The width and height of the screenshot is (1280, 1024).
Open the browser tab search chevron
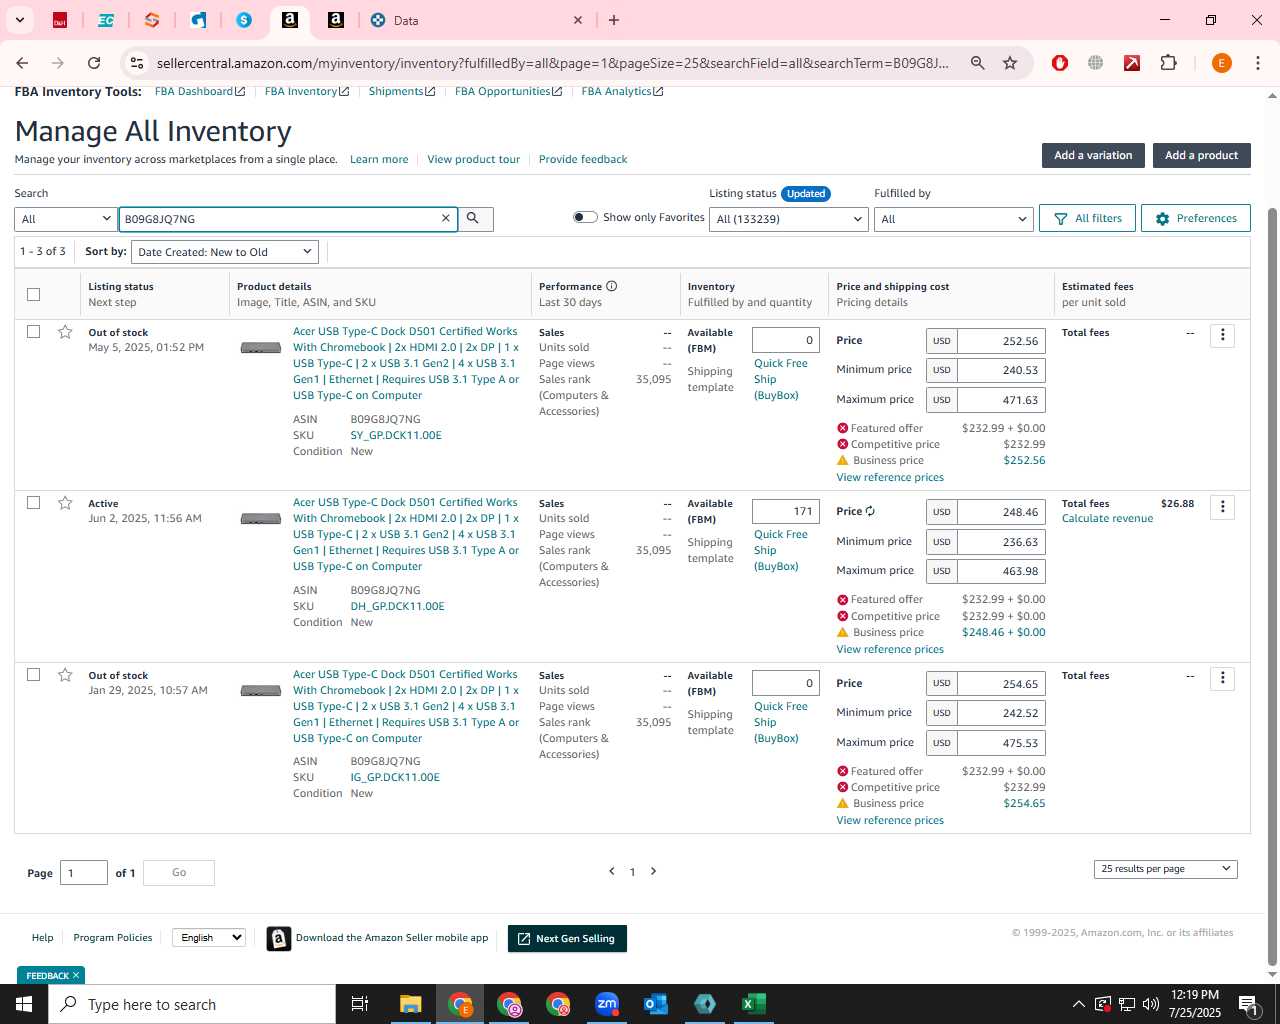19,20
